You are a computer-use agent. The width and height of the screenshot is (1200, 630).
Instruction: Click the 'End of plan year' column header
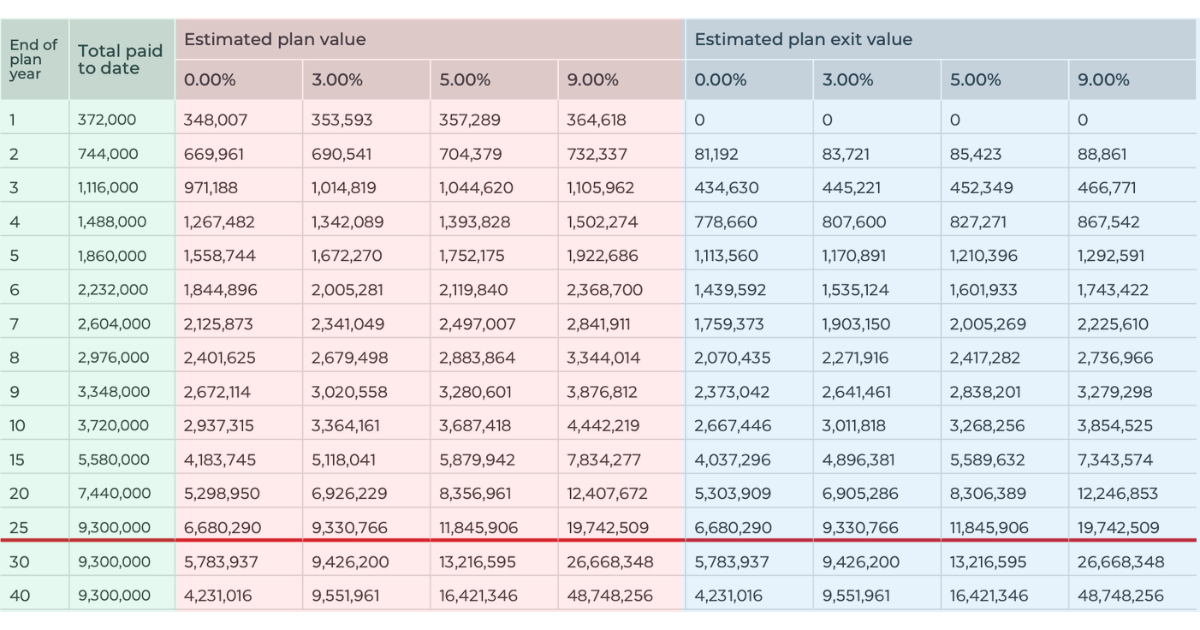(x=34, y=60)
